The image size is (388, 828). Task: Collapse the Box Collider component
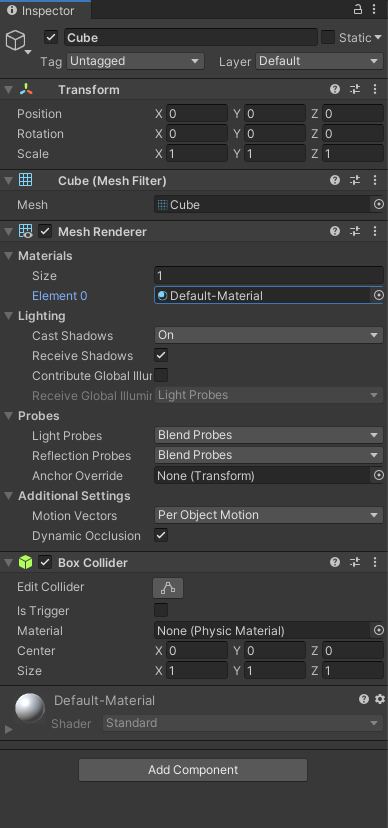click(x=8, y=563)
